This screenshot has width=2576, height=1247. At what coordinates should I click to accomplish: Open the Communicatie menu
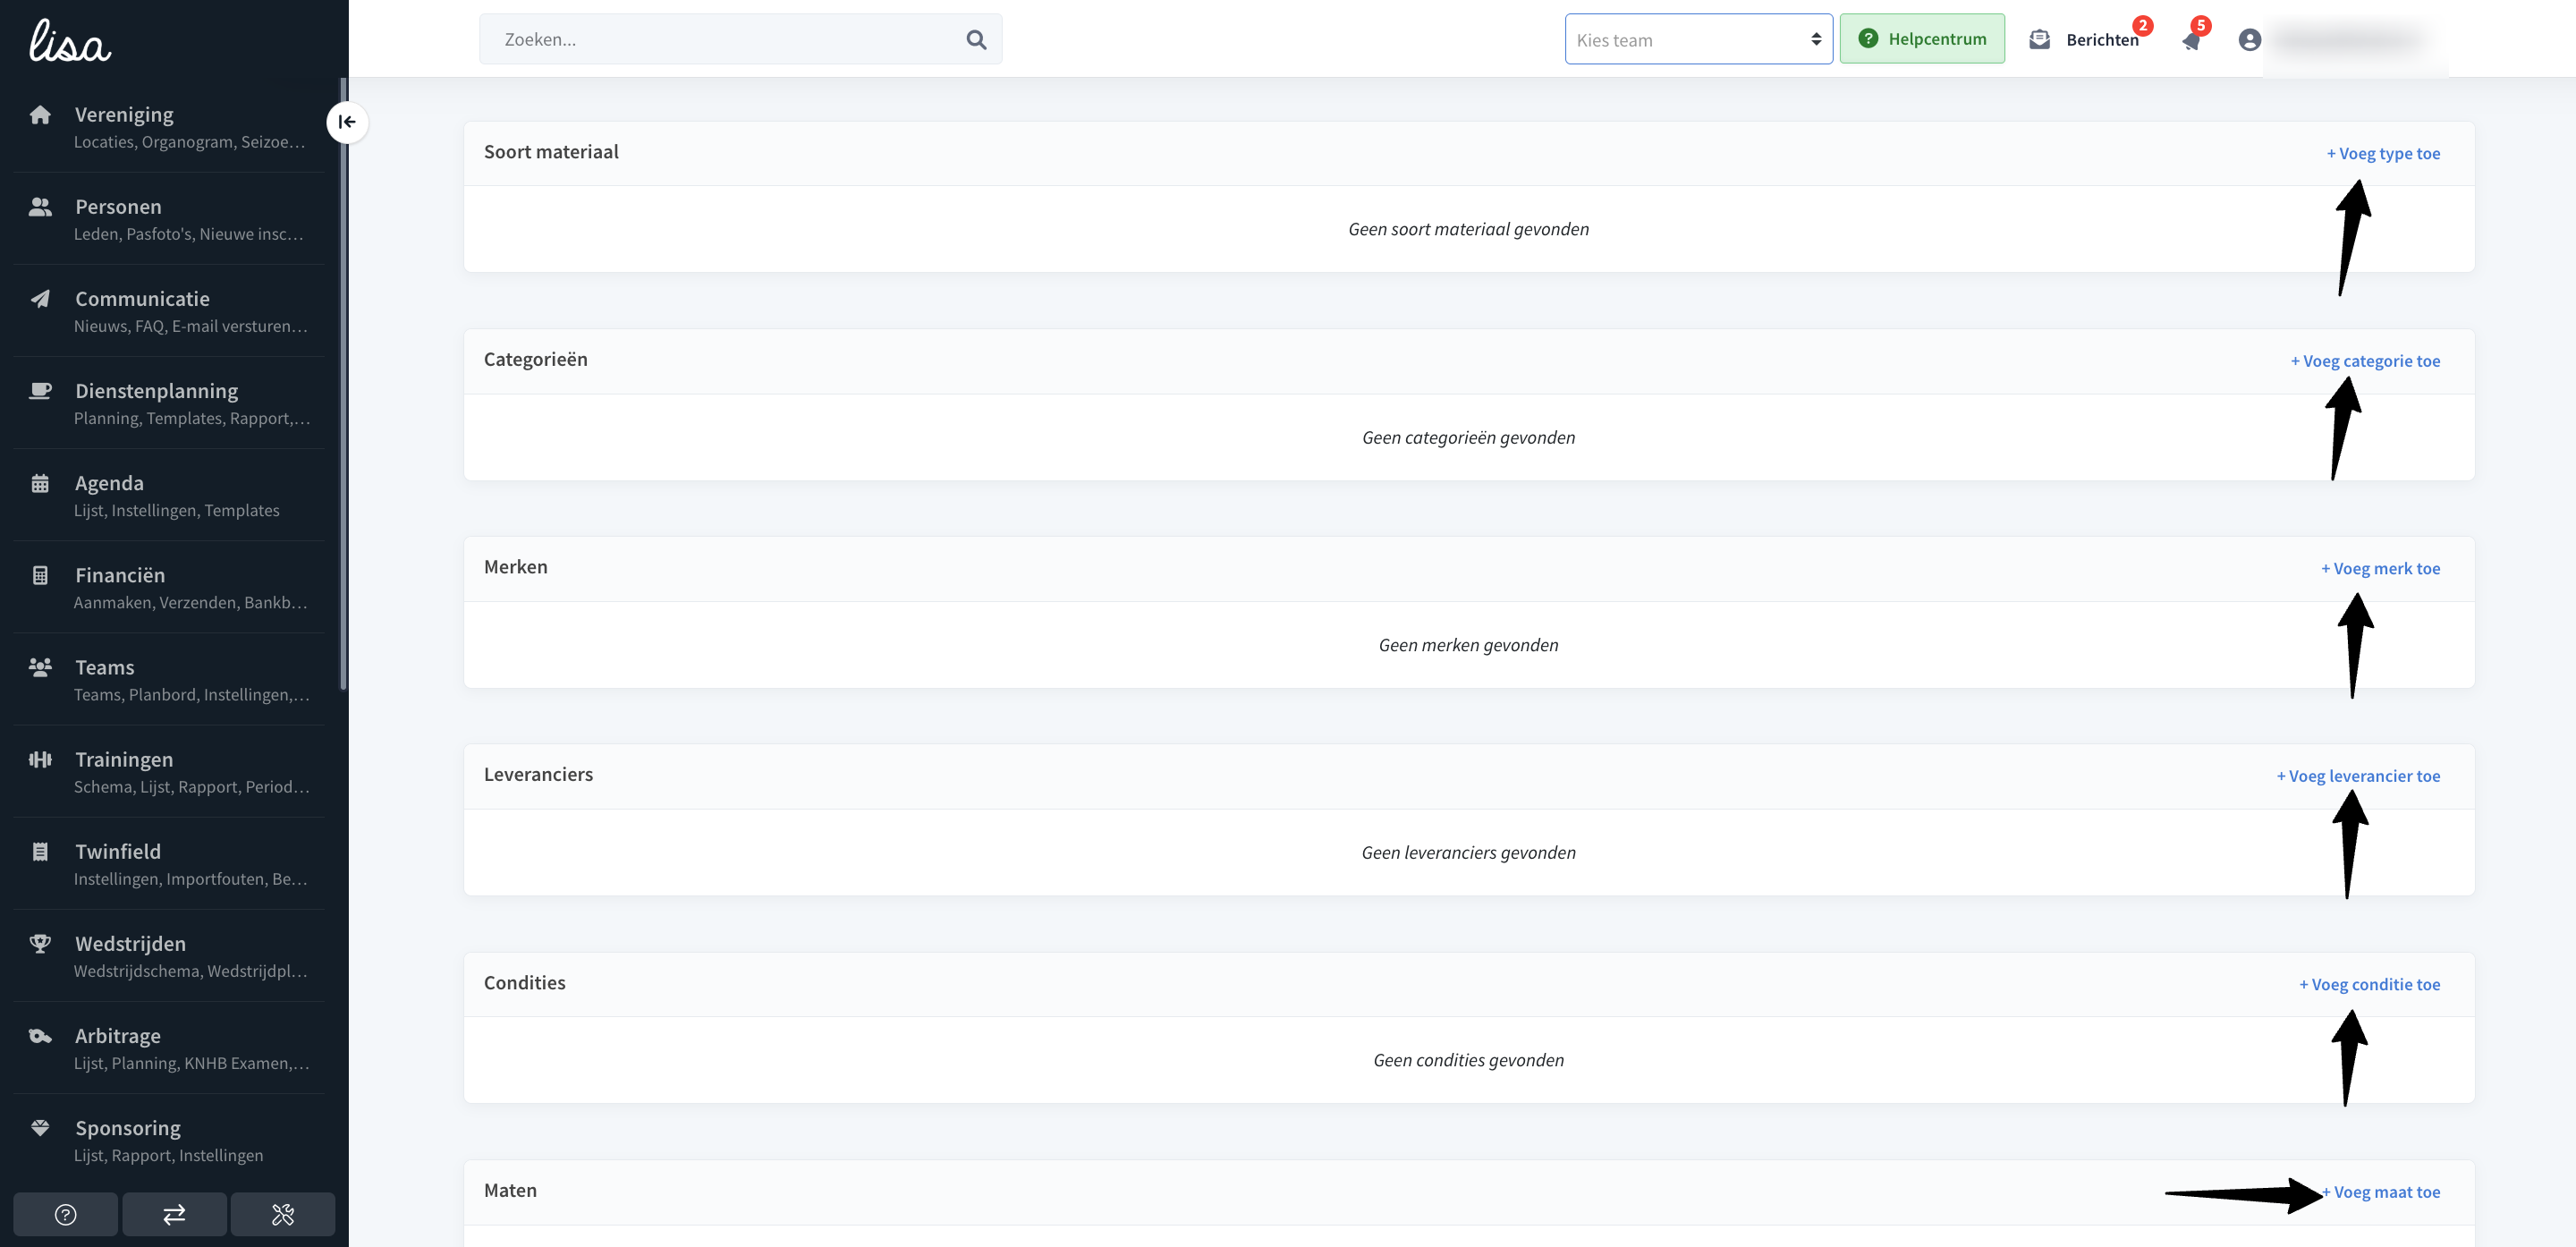click(x=169, y=311)
